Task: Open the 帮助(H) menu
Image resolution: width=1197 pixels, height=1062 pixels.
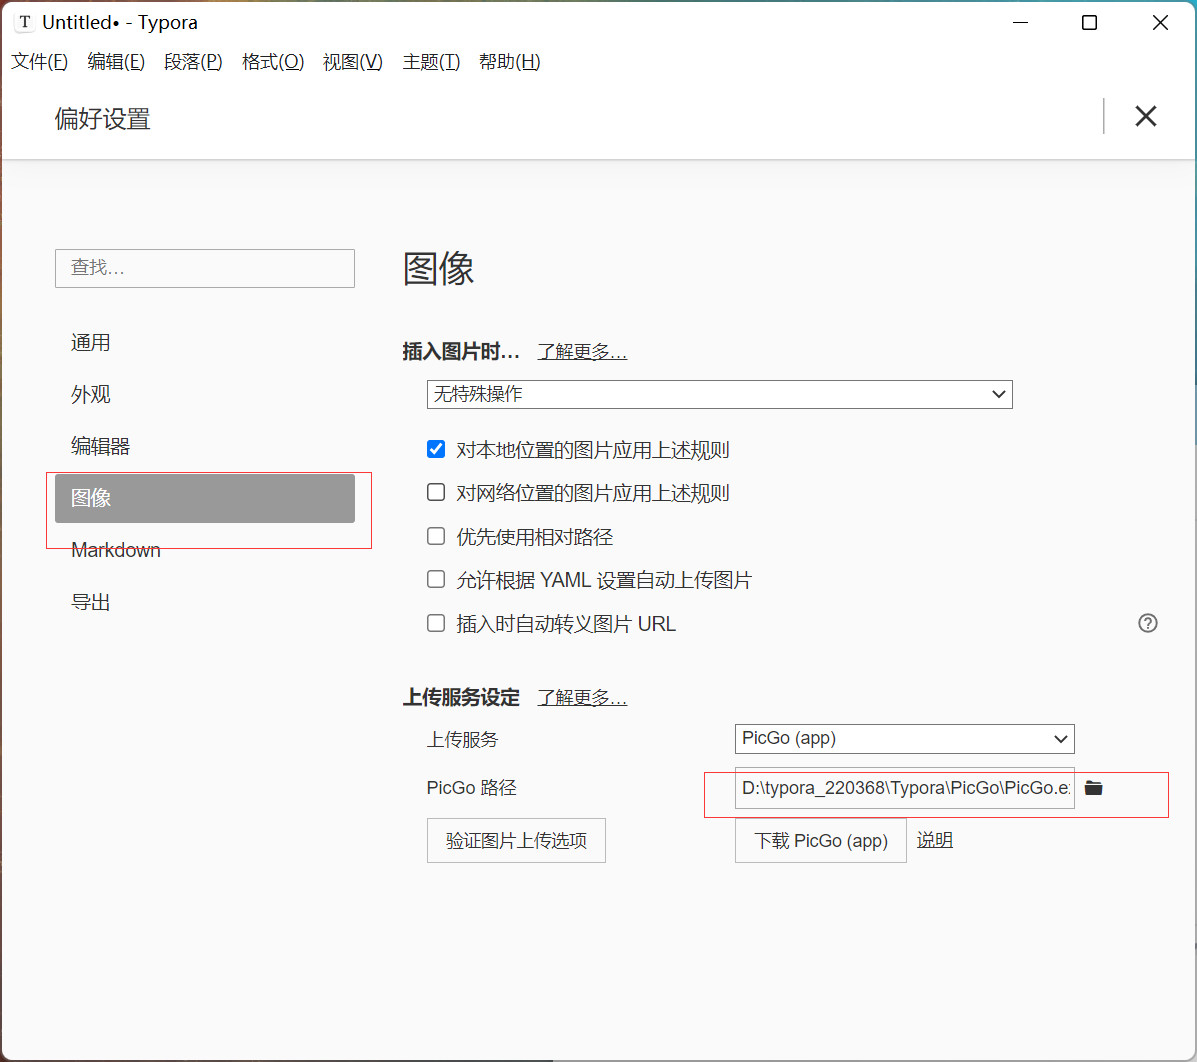Action: [x=510, y=62]
